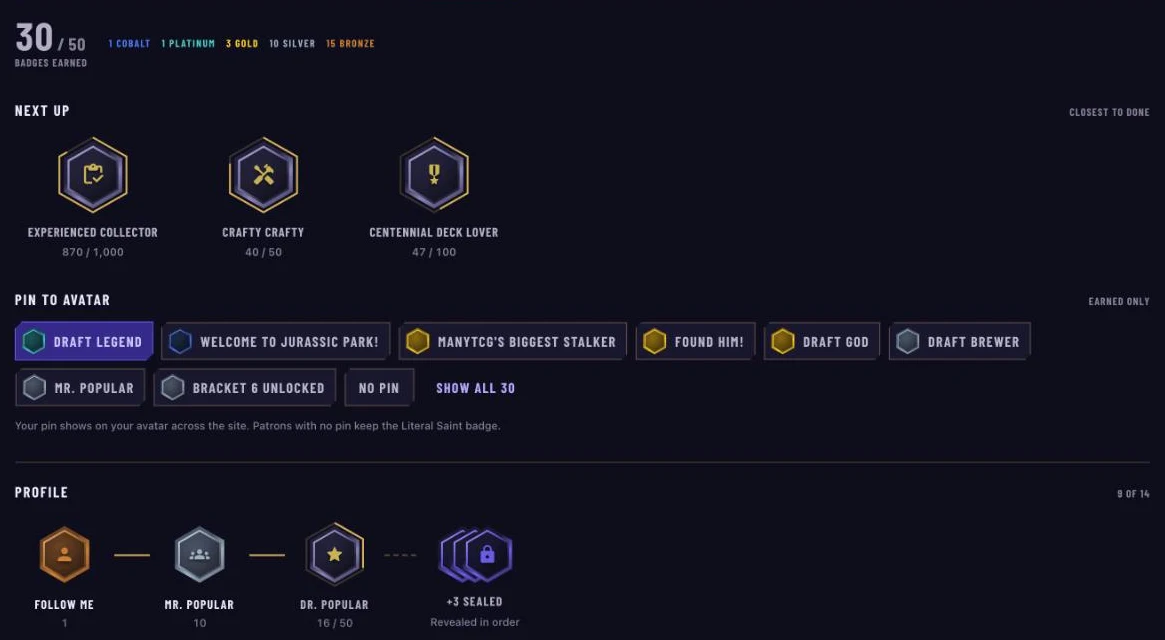The height and width of the screenshot is (640, 1165).
Task: Pin the Mr. Popular chip to avatar
Action: pos(80,387)
